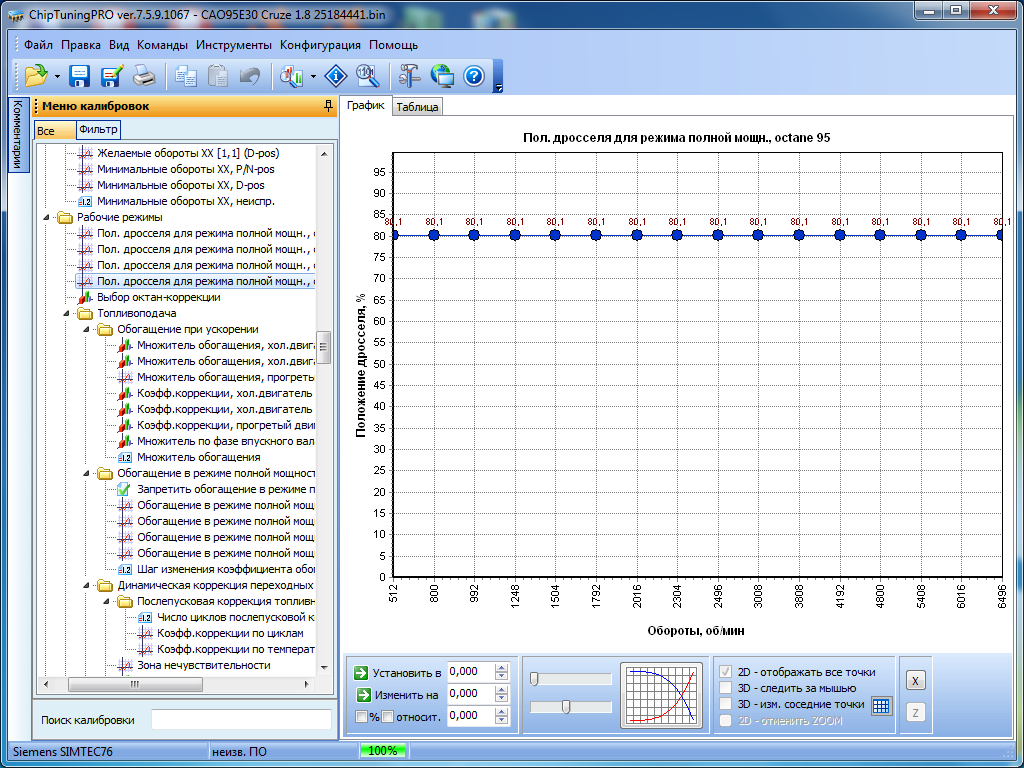Check the 'относит.' checkbox
Viewport: 1024px width, 768px height.
point(388,716)
